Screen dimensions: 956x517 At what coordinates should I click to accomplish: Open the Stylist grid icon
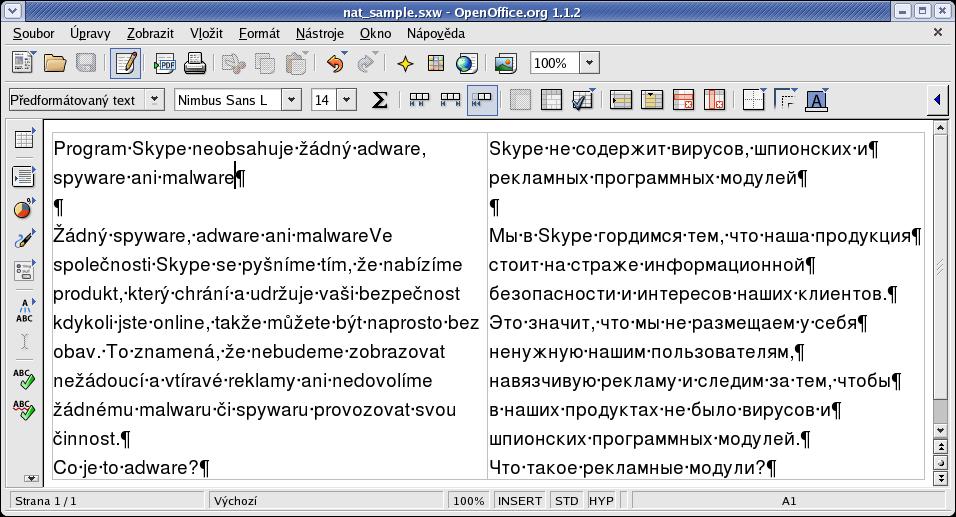[x=436, y=63]
